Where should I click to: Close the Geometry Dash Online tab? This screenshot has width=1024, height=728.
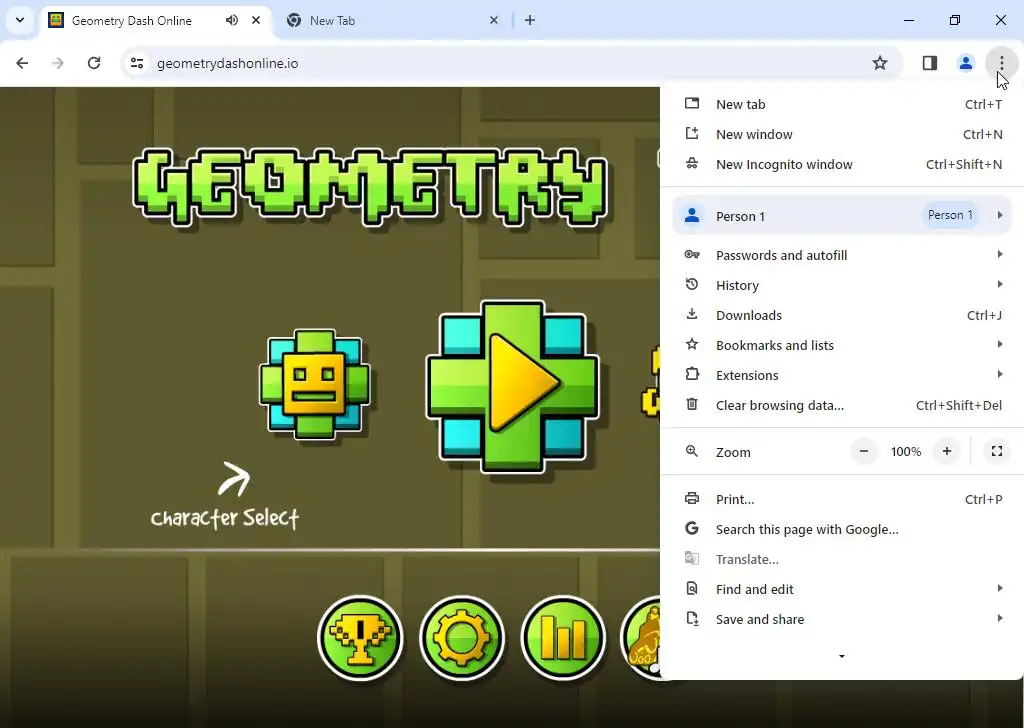click(256, 20)
